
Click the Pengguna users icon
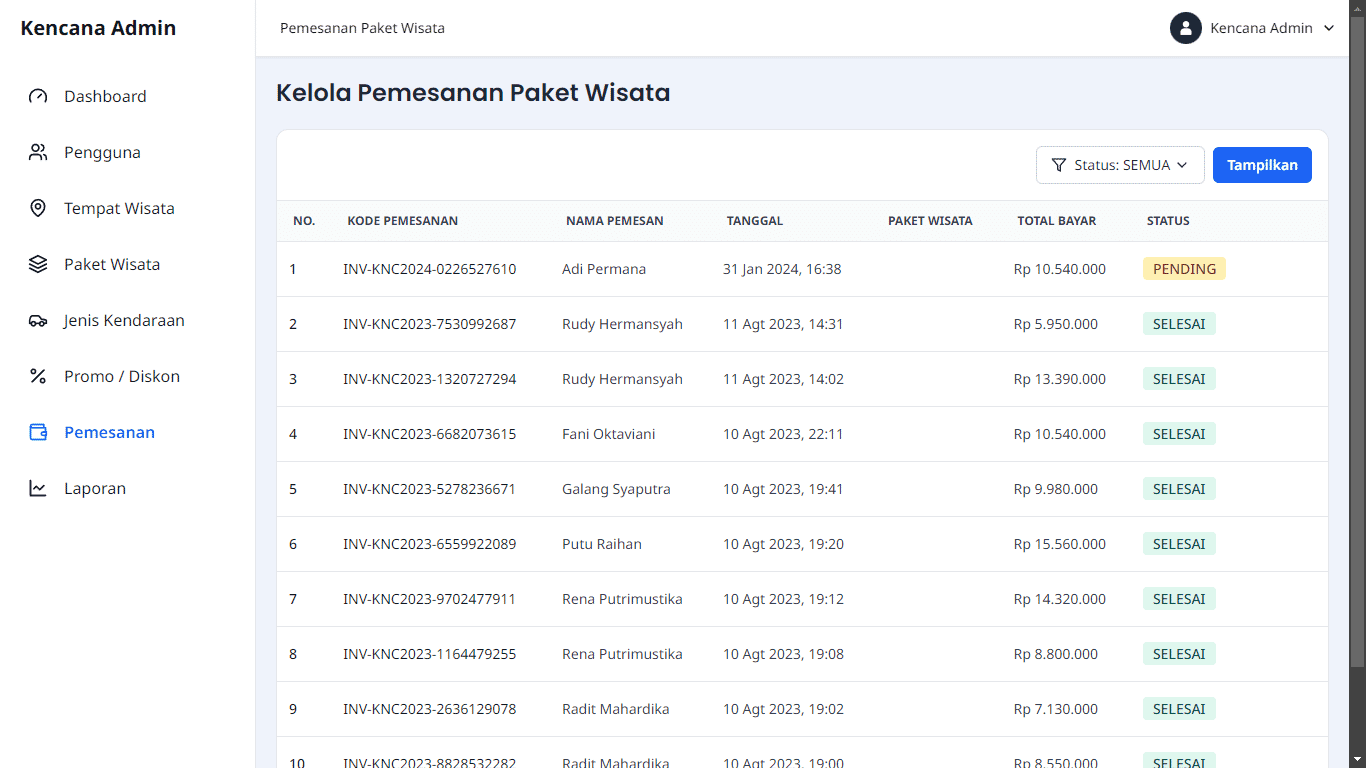(38, 153)
